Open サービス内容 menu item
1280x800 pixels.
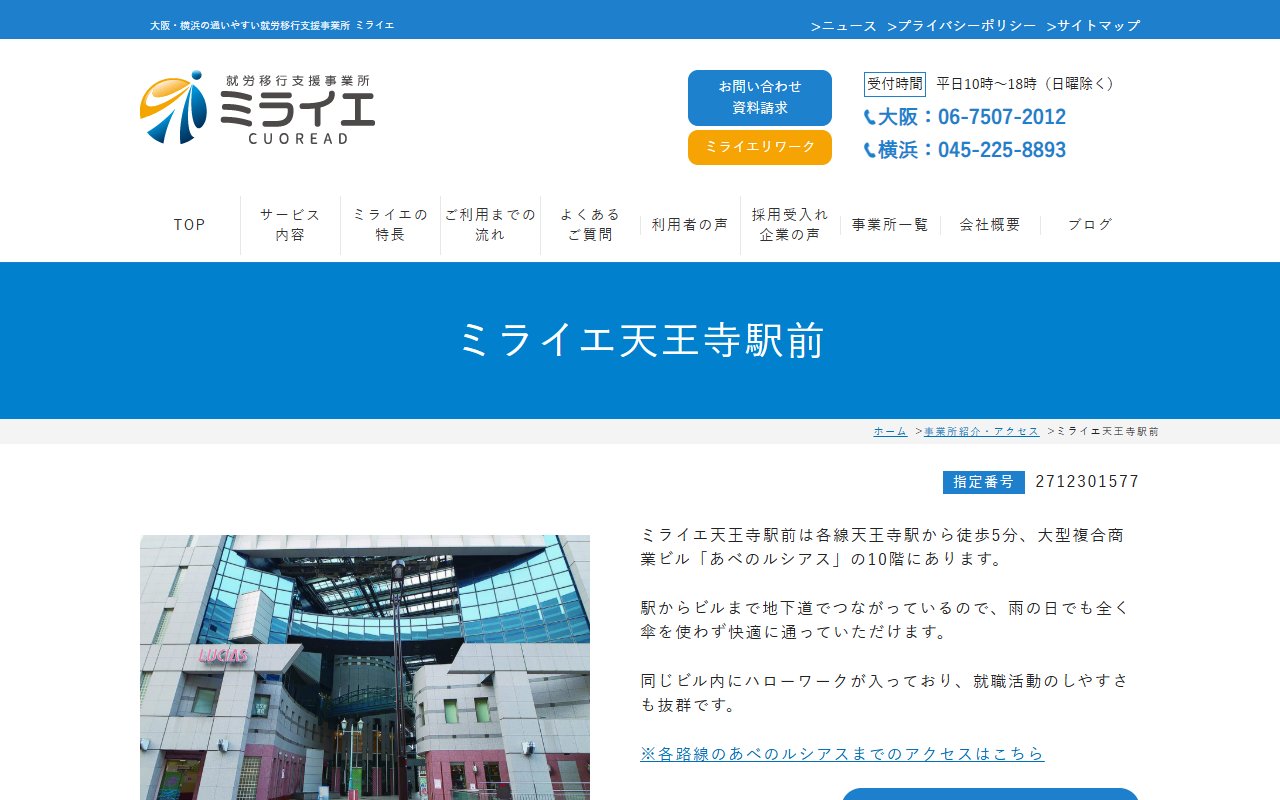(x=290, y=225)
